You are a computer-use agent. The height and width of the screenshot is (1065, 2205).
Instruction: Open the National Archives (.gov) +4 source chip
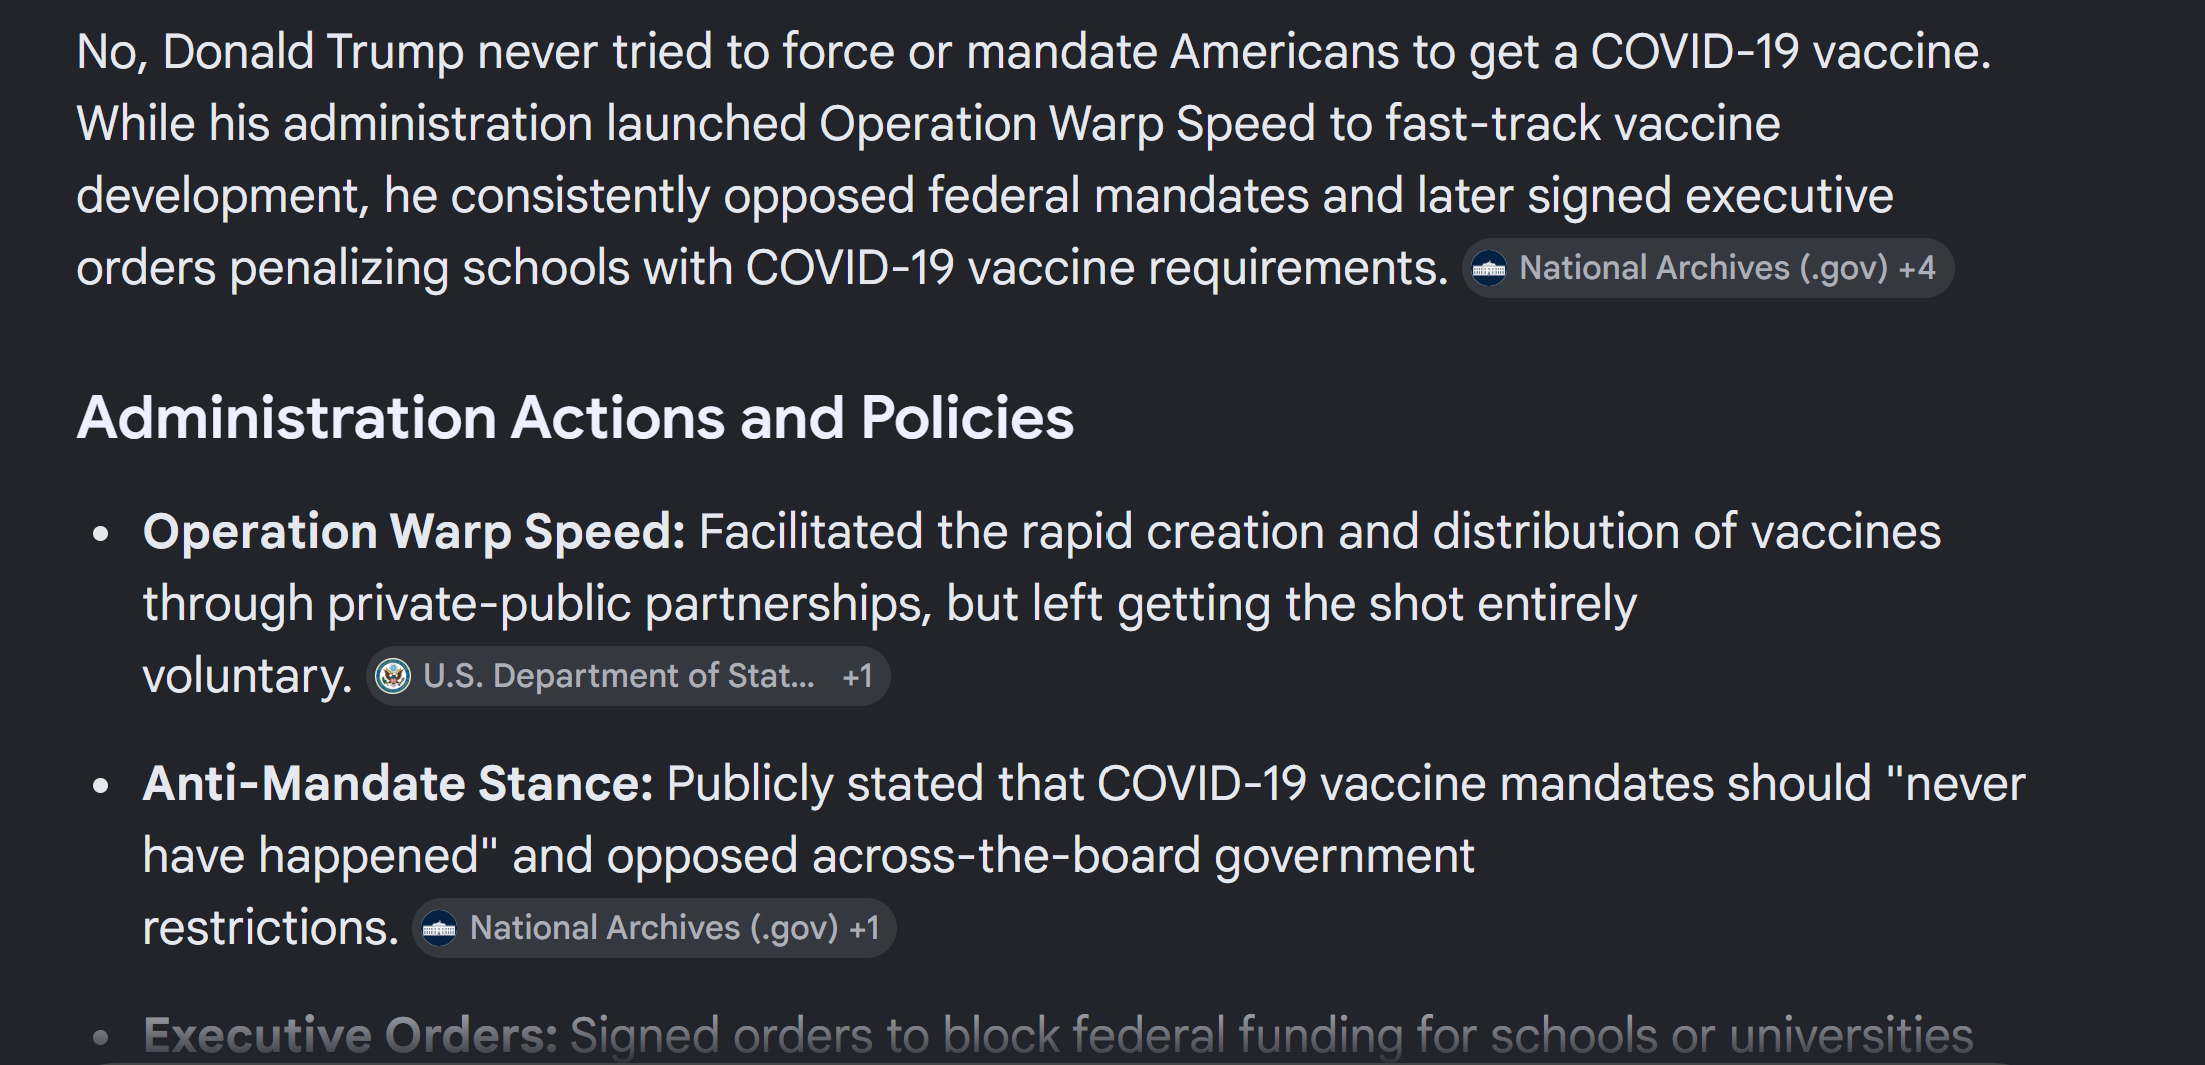click(x=1708, y=268)
